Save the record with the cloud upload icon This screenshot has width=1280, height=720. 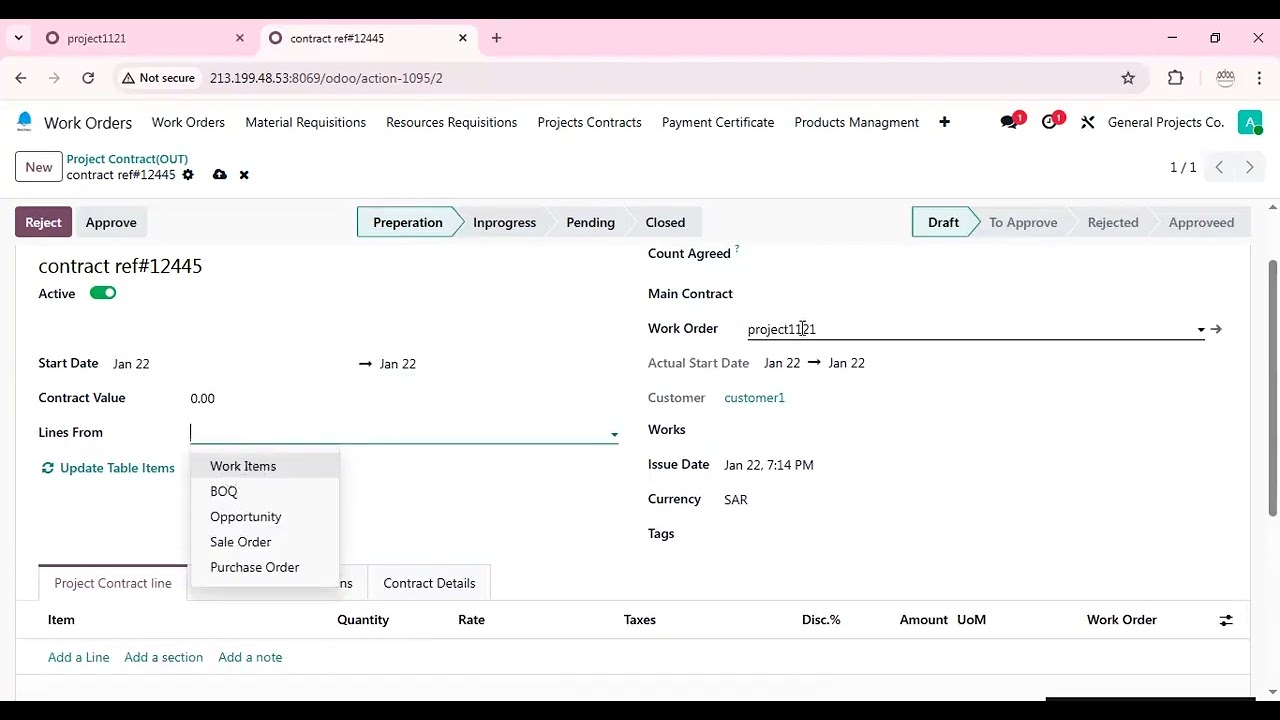click(x=219, y=175)
